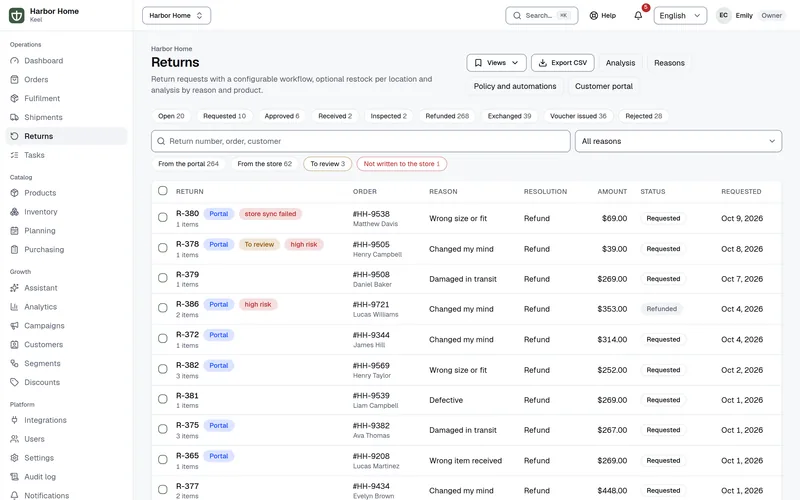Open the English language dropdown
800x500 pixels.
tap(680, 15)
